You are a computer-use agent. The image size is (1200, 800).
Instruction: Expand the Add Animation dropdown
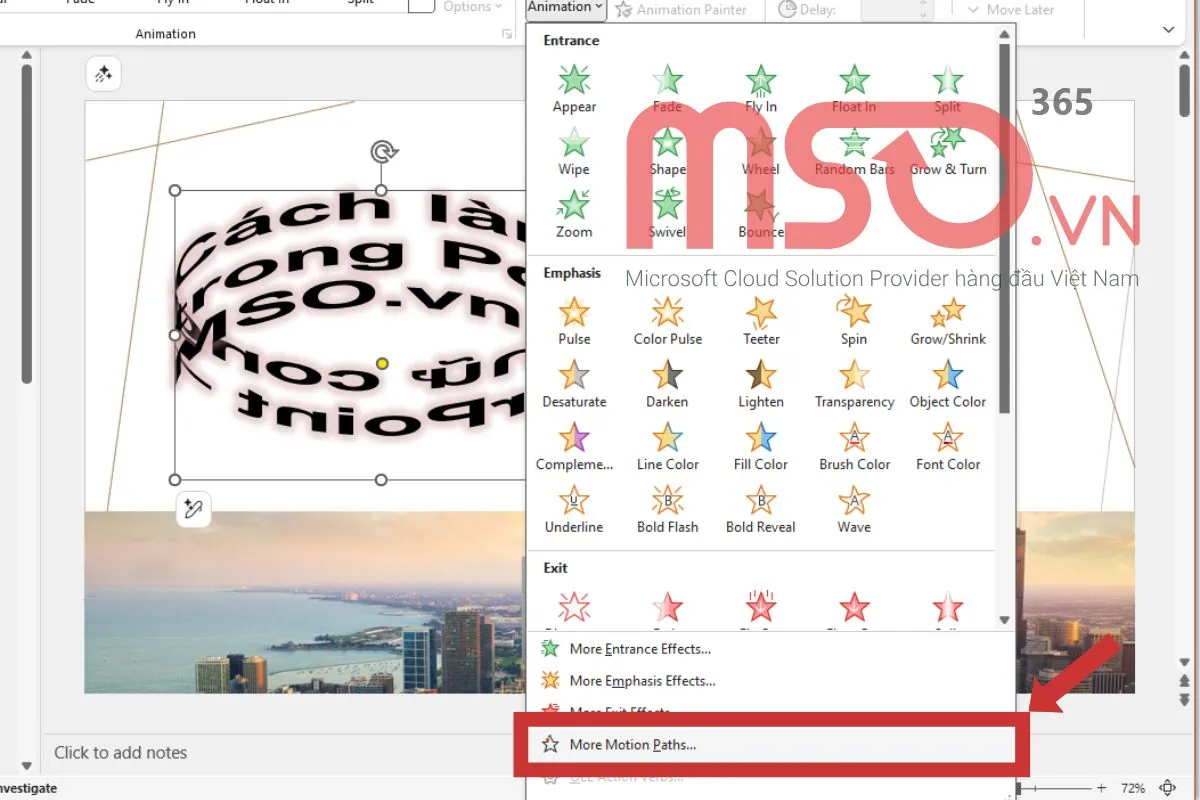[x=566, y=8]
